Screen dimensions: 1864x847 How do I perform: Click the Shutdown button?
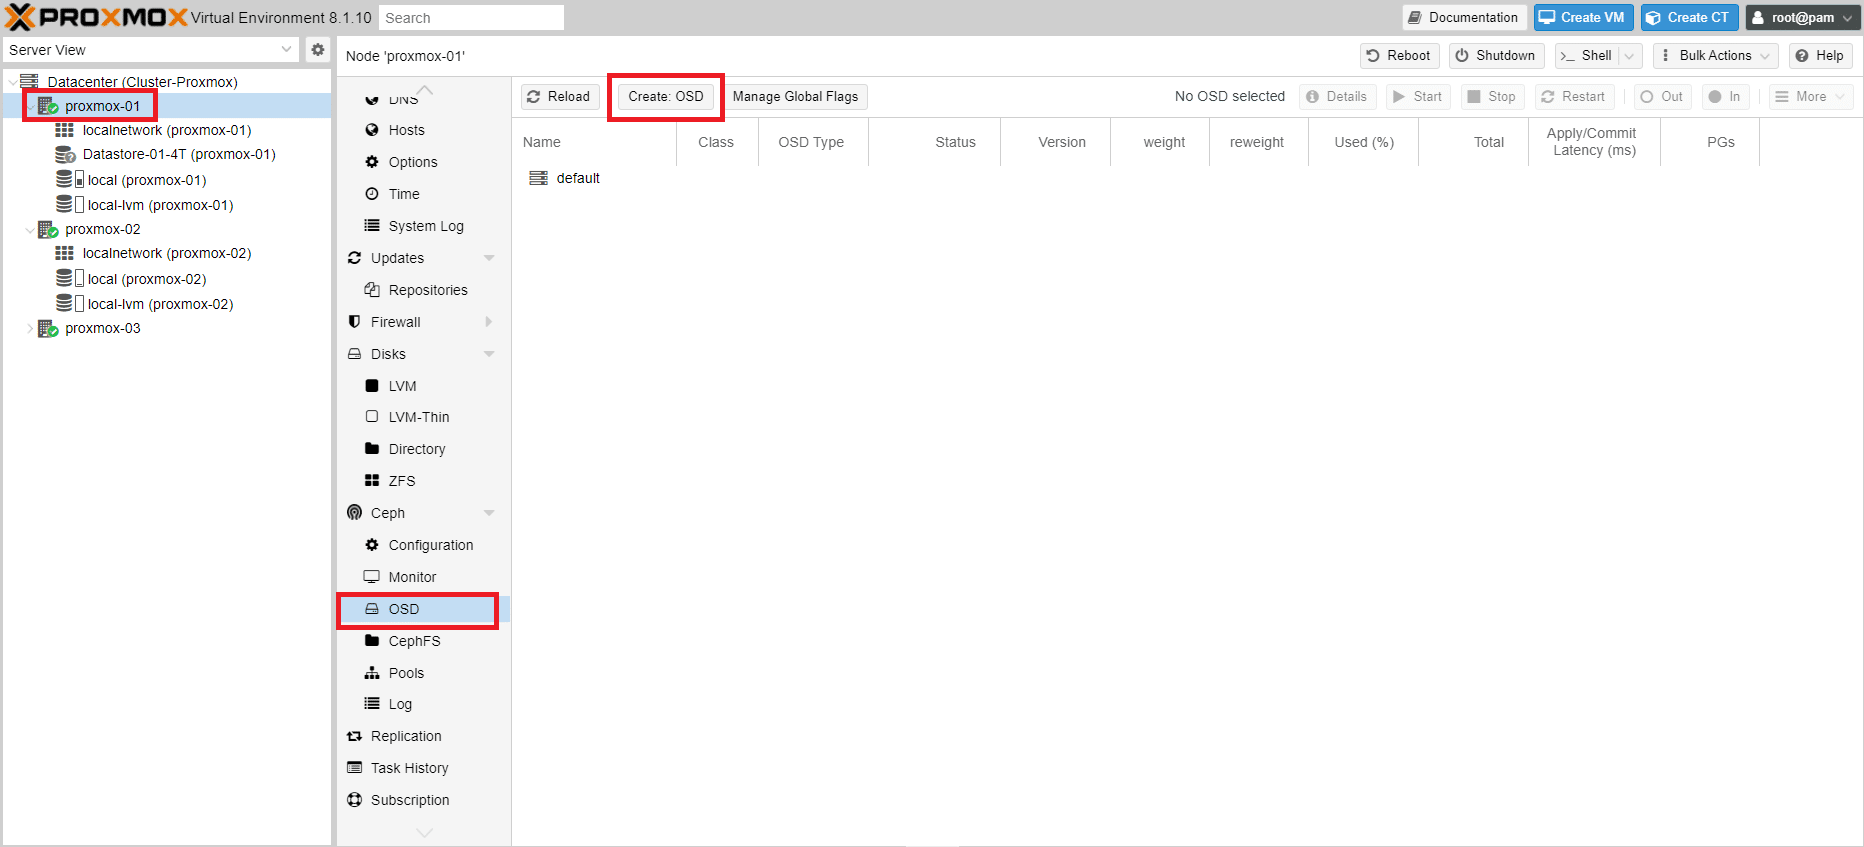(x=1496, y=56)
